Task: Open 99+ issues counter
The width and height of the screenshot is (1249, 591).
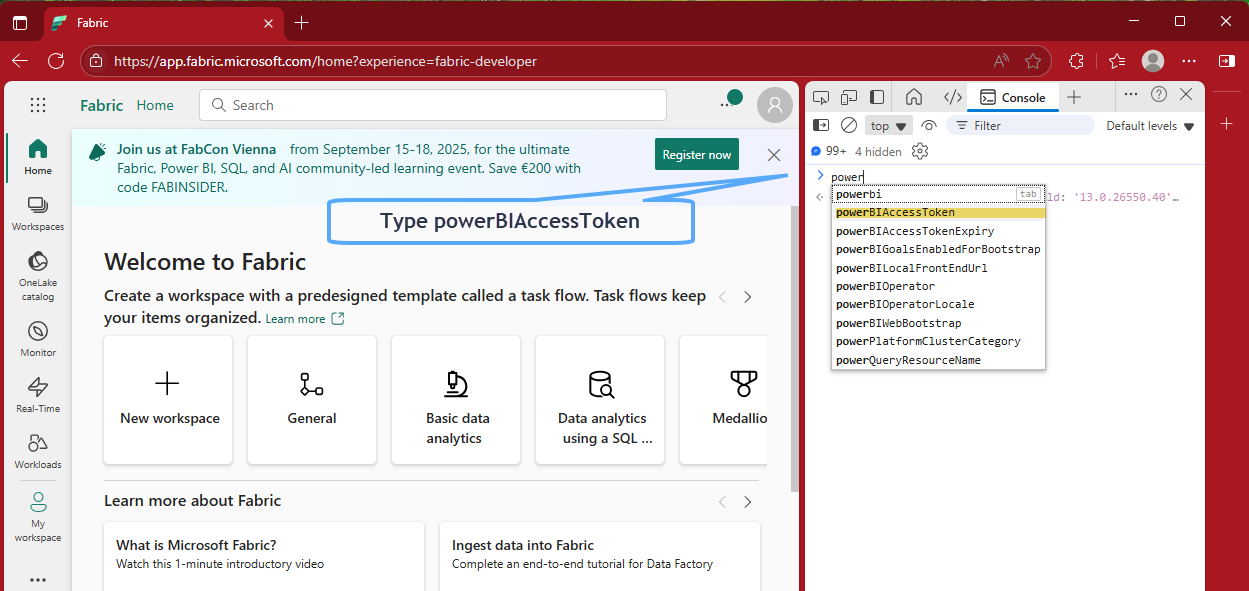Action: [829, 151]
